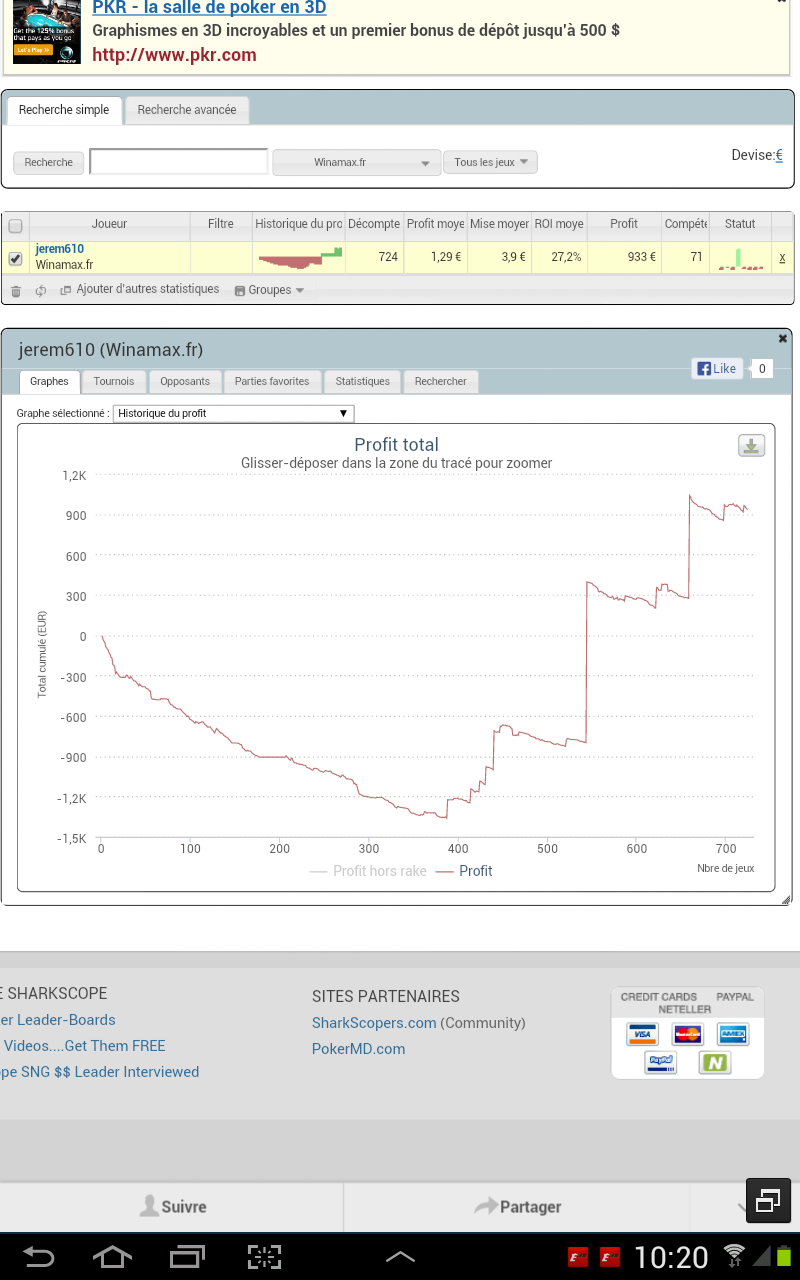800x1280 pixels.
Task: Tap the Suivre button
Action: click(173, 1207)
